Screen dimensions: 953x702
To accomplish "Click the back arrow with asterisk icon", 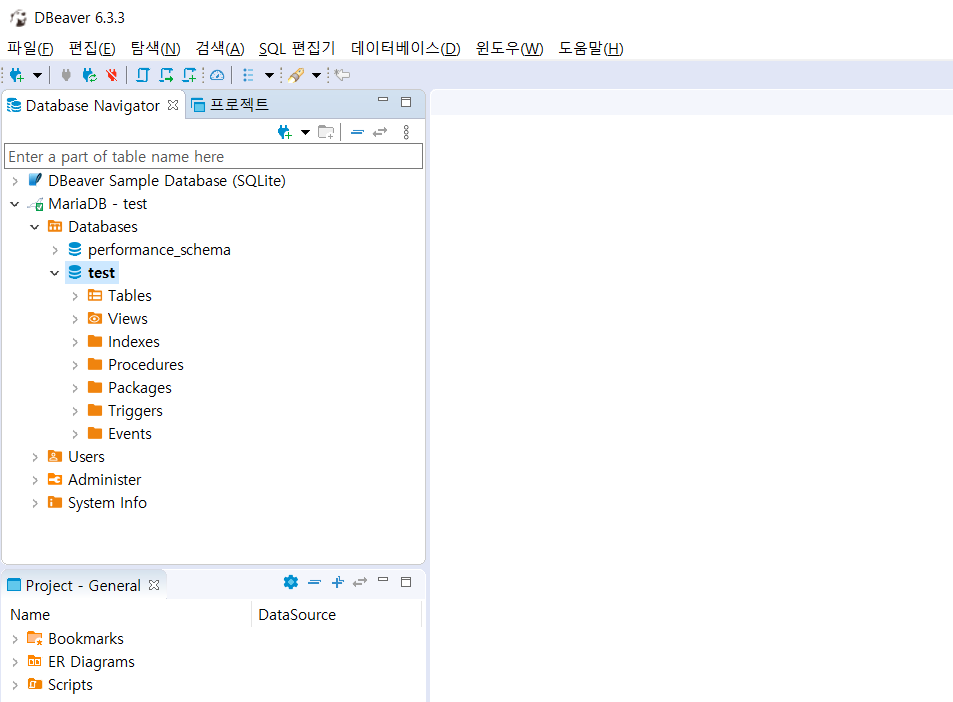I will 343,75.
